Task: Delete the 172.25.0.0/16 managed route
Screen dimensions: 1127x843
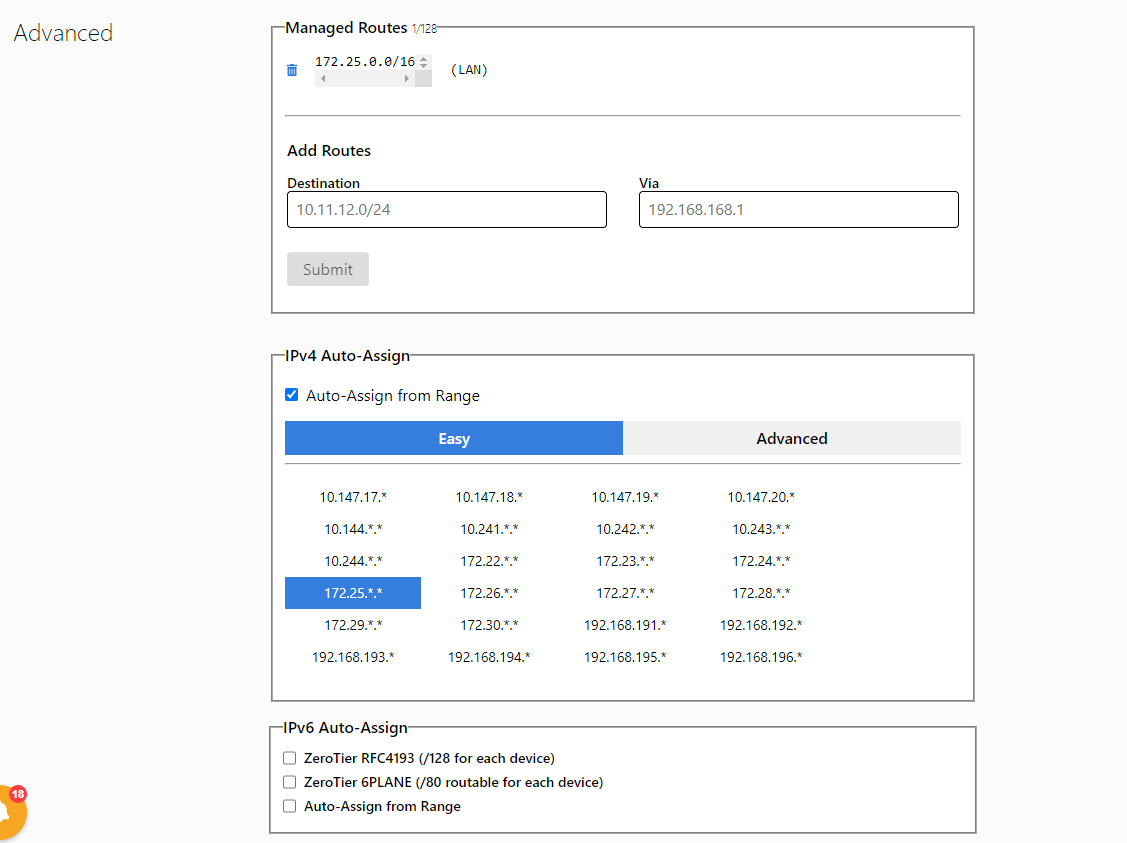Action: 292,70
